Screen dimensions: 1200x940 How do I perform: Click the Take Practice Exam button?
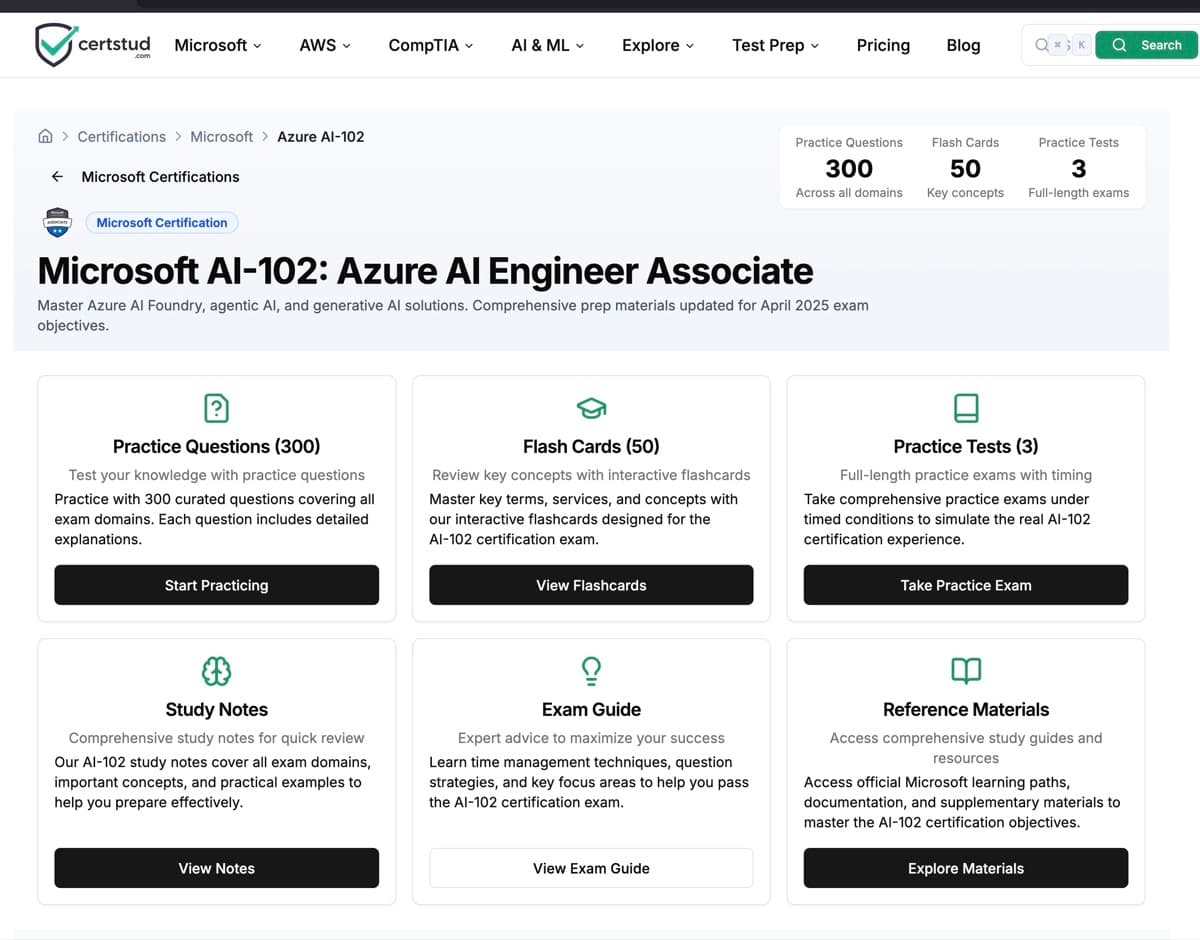[965, 585]
